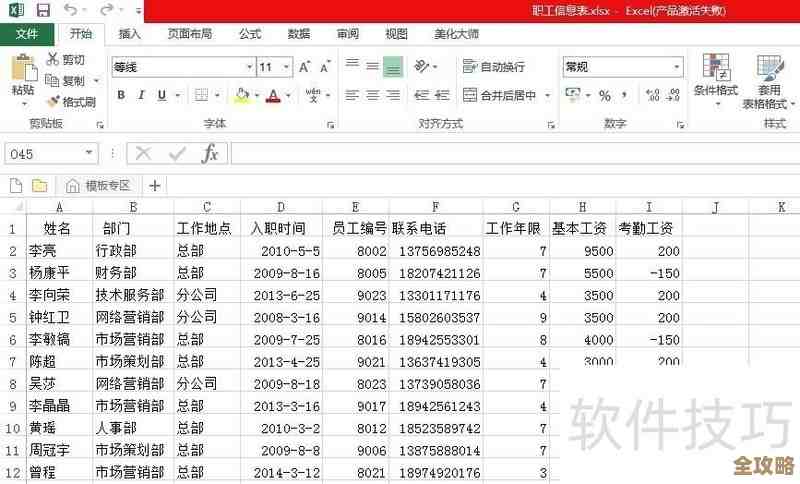The image size is (800, 484).
Task: Select column D header
Action: point(281,207)
